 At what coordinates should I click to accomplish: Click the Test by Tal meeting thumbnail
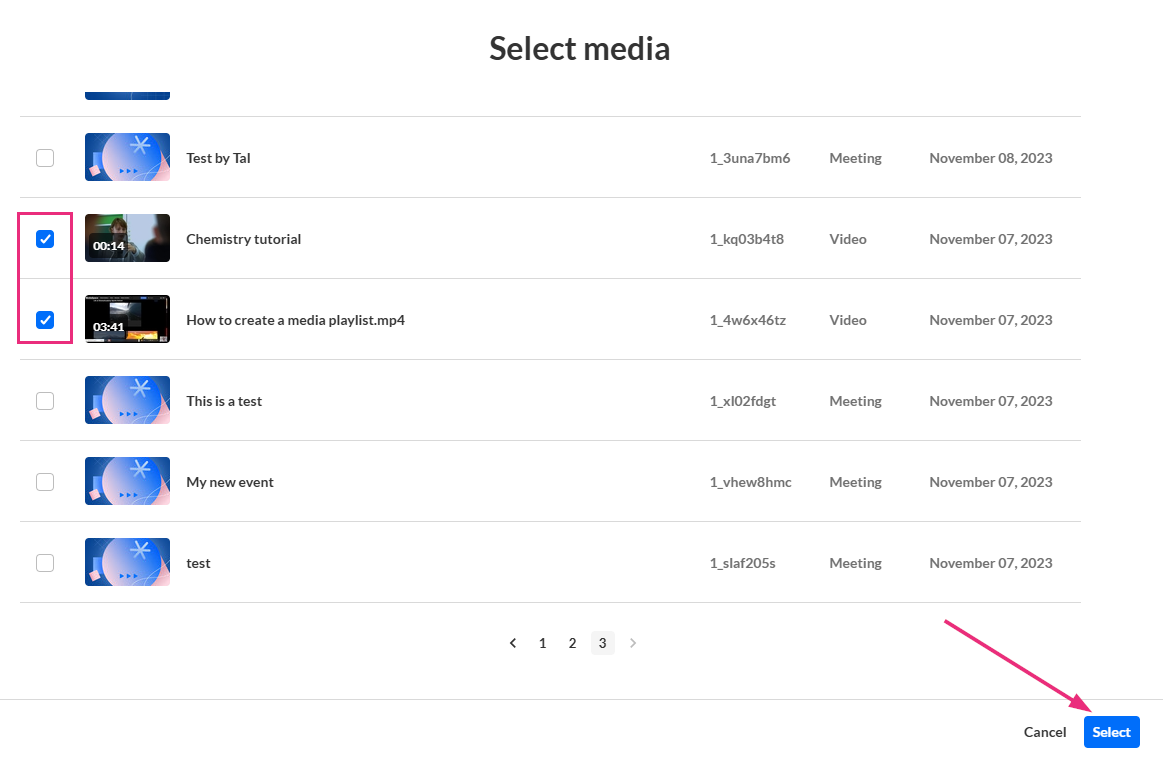[x=127, y=157]
